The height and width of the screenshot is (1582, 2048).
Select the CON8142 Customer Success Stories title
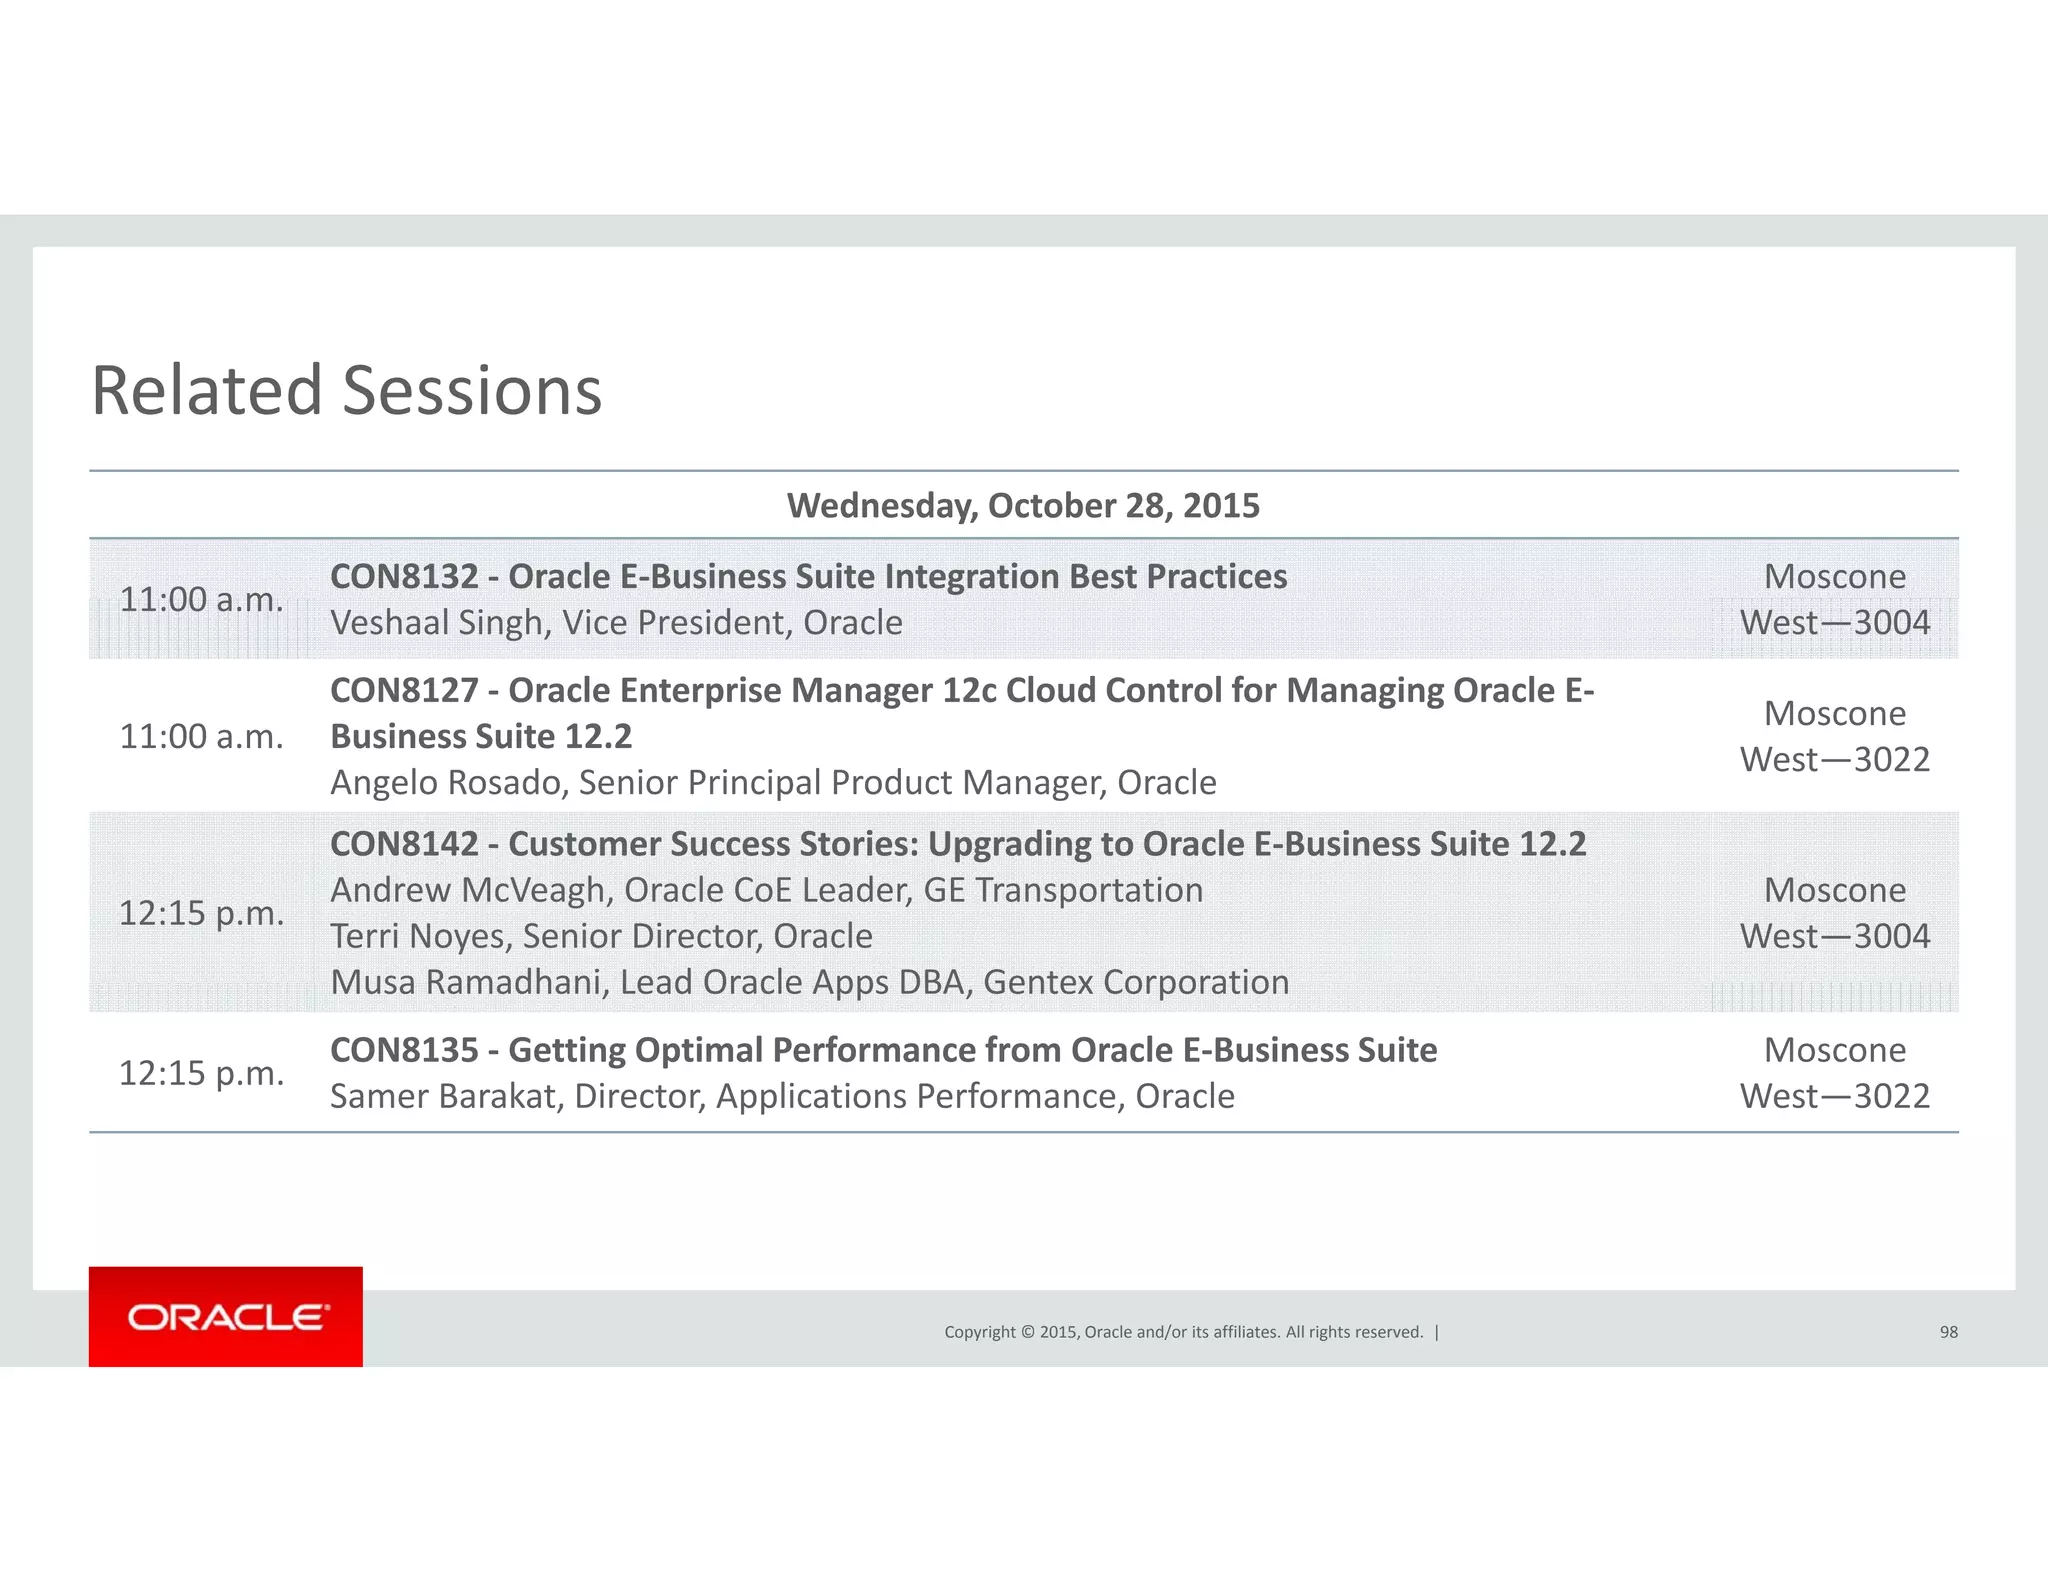coord(958,844)
